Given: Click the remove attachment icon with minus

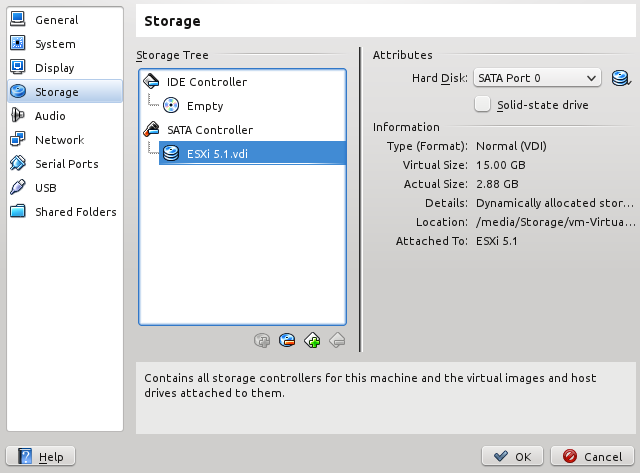Looking at the screenshot, I should [287, 340].
